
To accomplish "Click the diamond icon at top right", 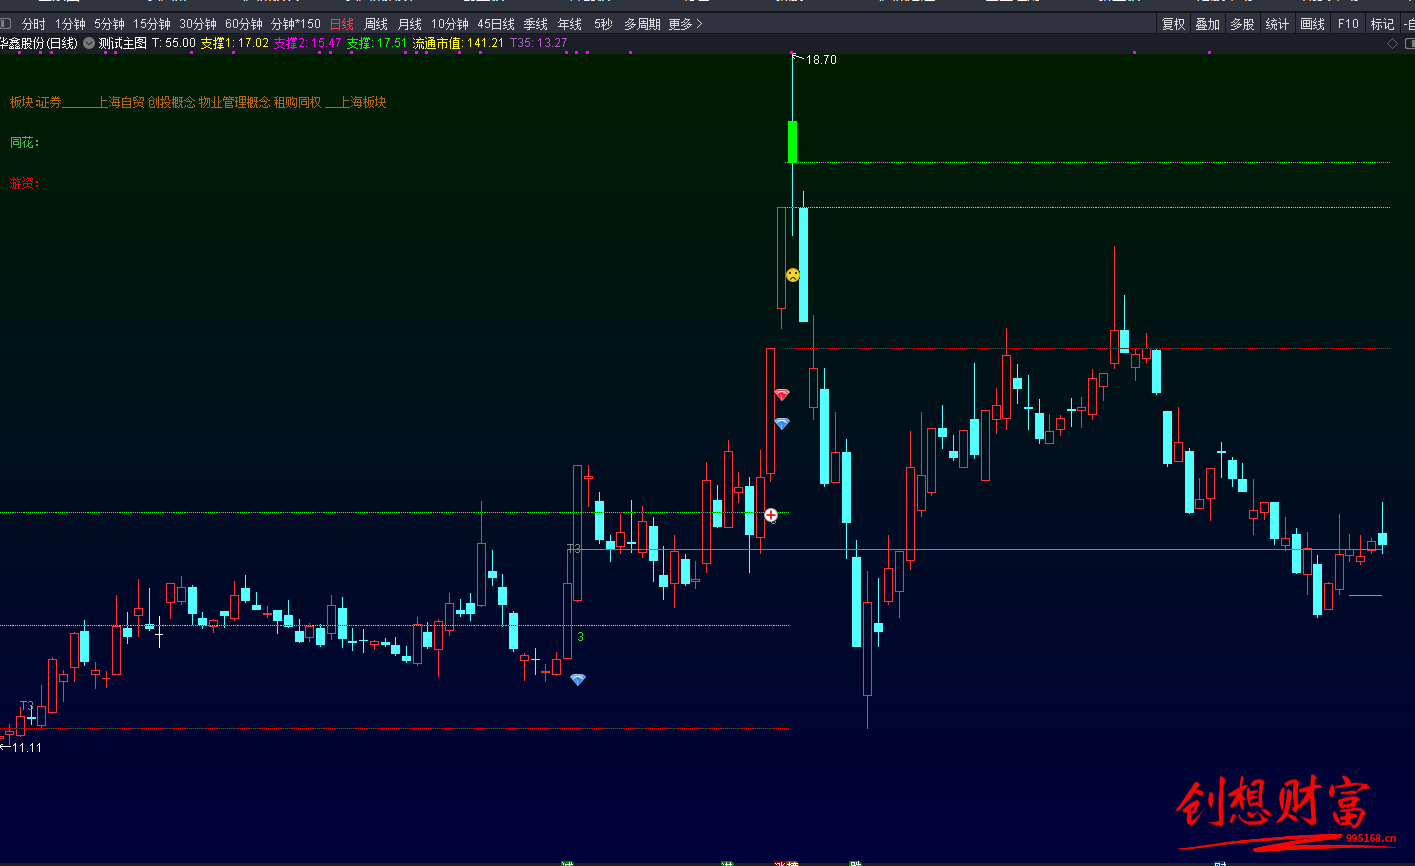I will point(1390,43).
